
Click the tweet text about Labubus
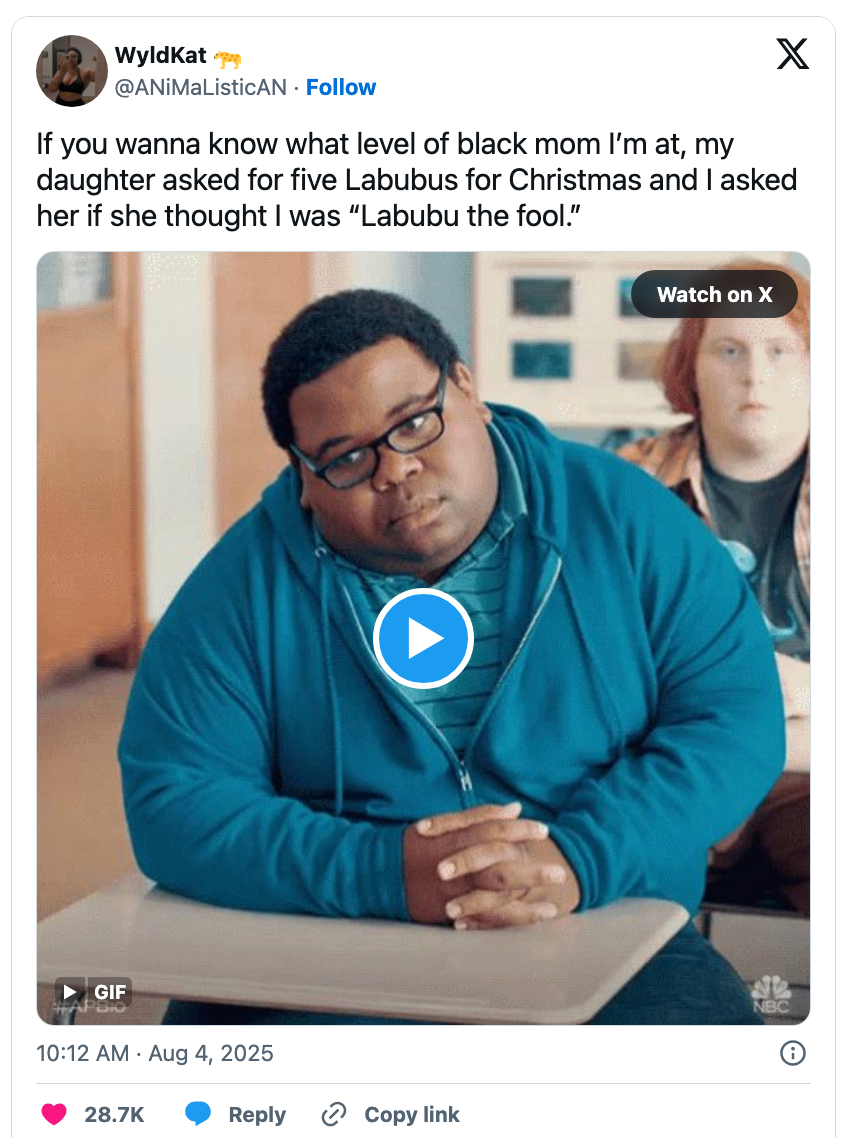[x=417, y=180]
